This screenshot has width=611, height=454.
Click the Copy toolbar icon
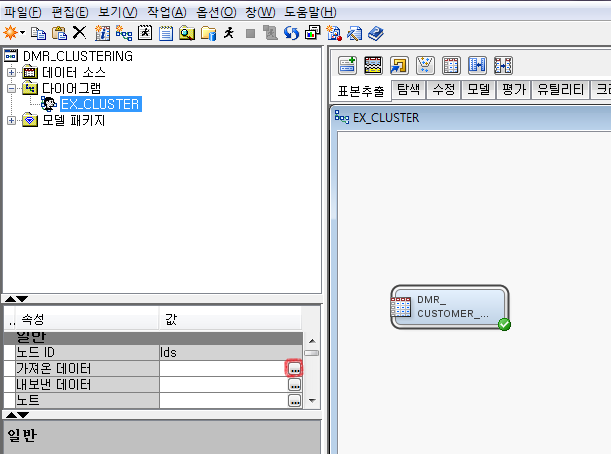[39, 33]
